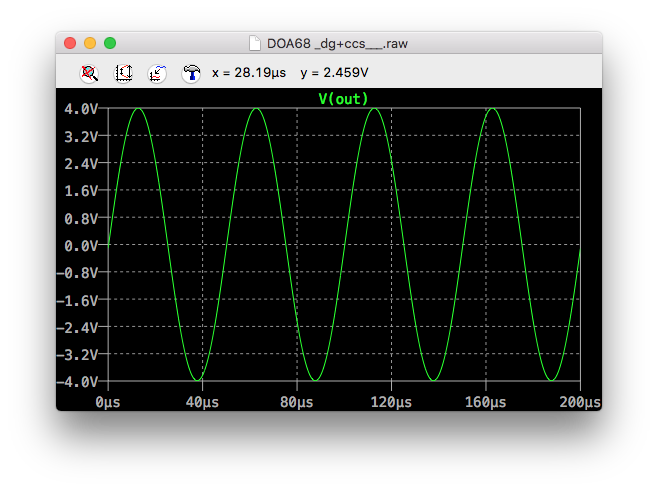Click the 4.0V vertical axis label
The image size is (658, 491).
pos(81,109)
